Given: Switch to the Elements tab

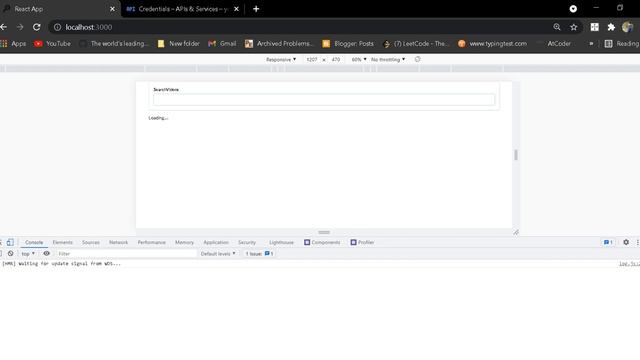Looking at the screenshot, I should point(62,242).
